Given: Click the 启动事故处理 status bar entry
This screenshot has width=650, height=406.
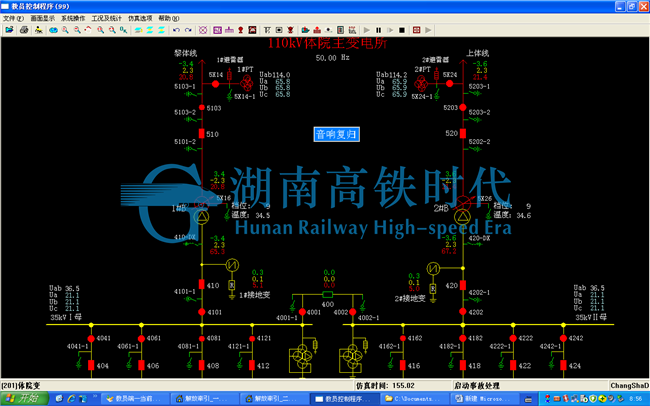Looking at the screenshot, I should tap(477, 386).
